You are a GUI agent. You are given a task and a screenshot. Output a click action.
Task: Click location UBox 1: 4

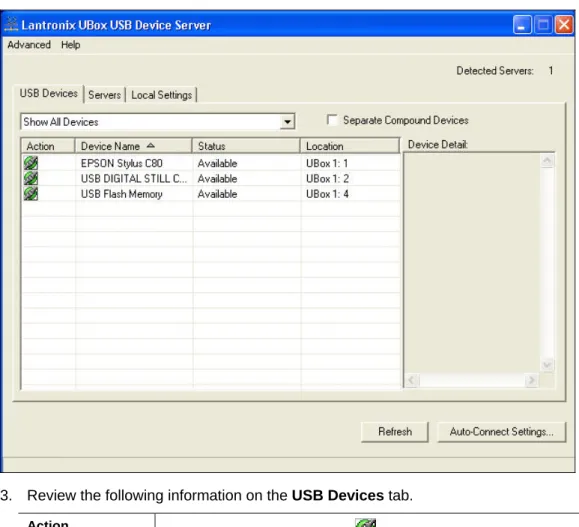pos(327,194)
